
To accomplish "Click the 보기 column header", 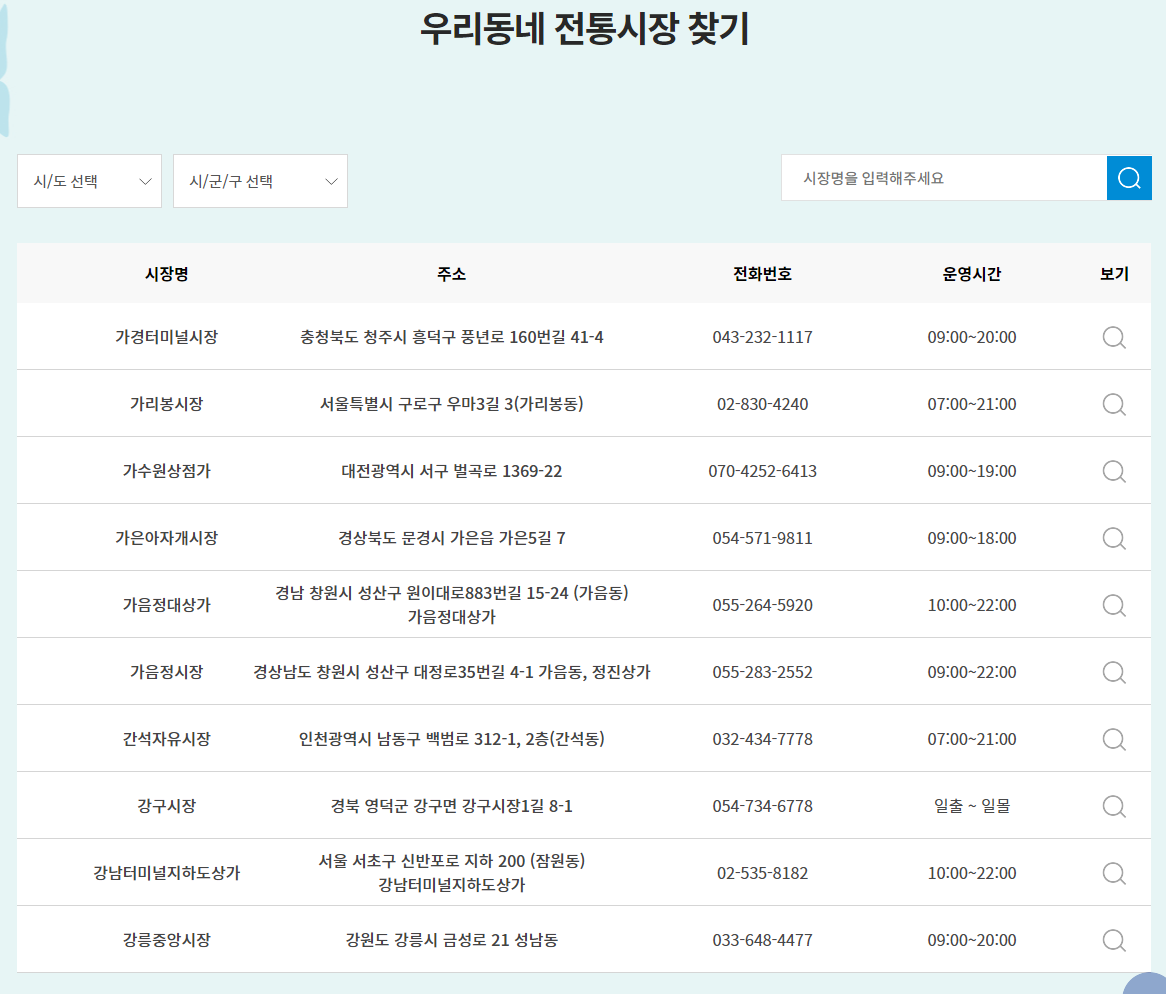I will pyautogui.click(x=1114, y=274).
